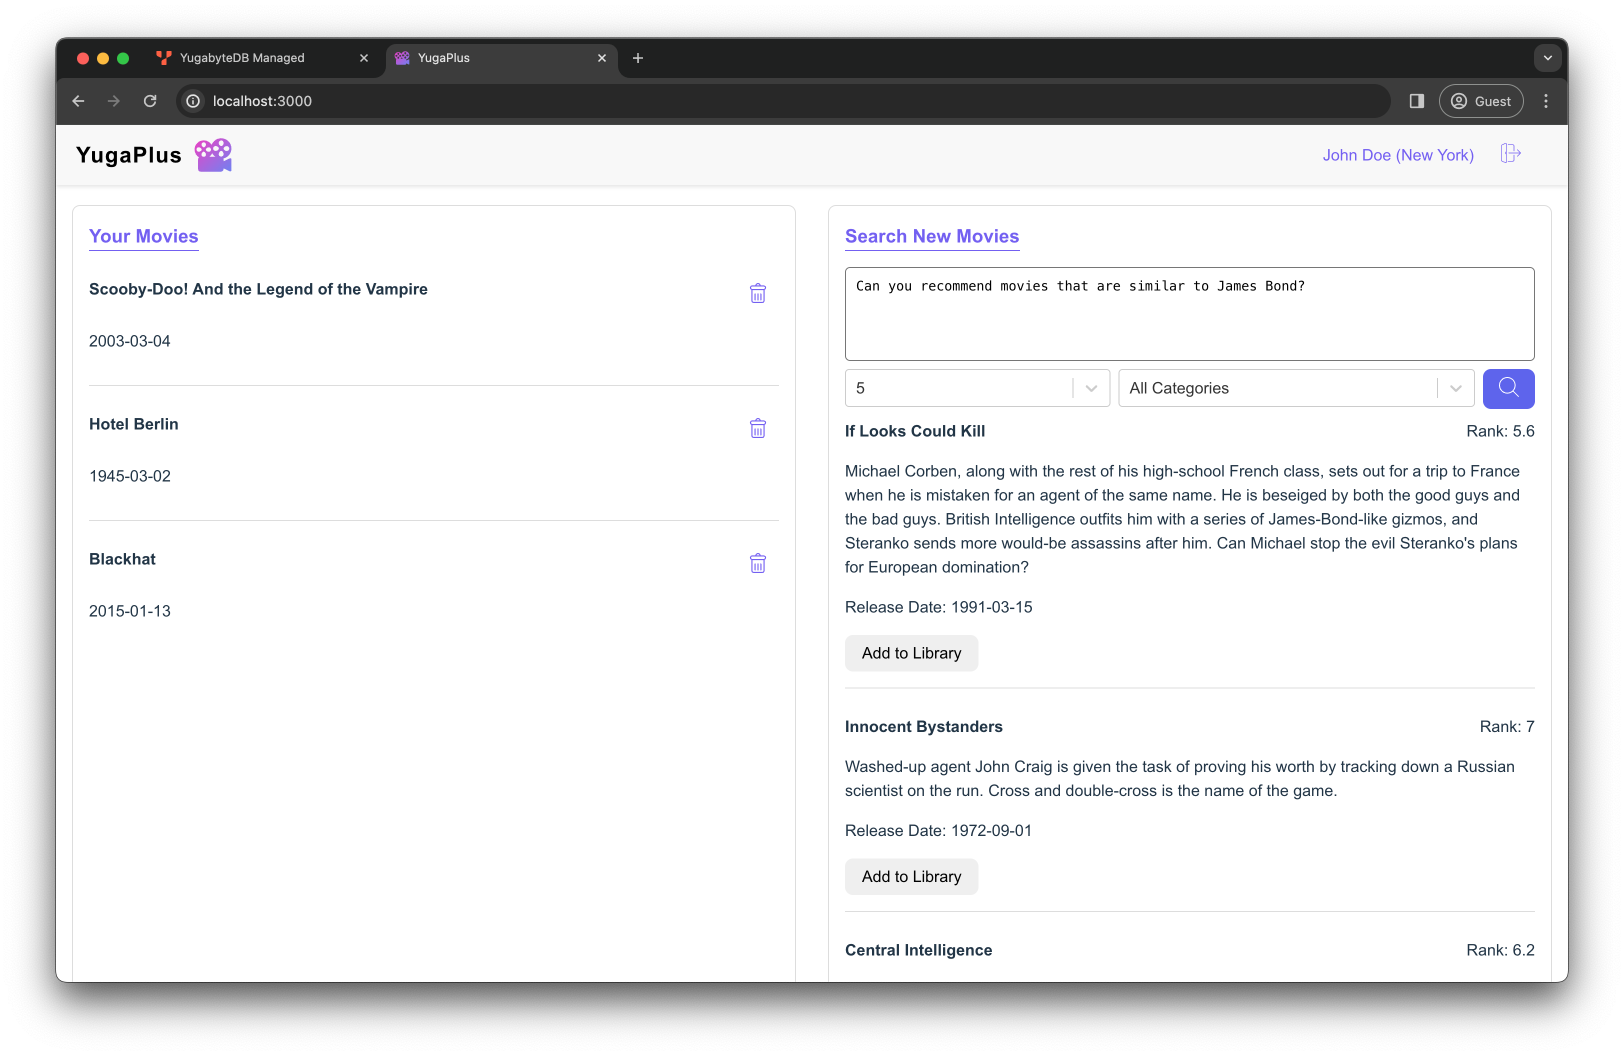
Task: Expand the tab list chevron
Action: pos(1547,58)
